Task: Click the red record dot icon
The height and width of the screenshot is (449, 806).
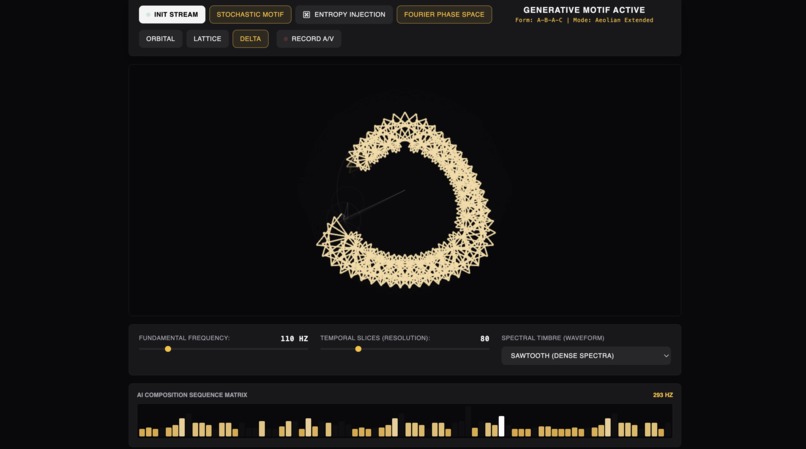Action: click(286, 39)
